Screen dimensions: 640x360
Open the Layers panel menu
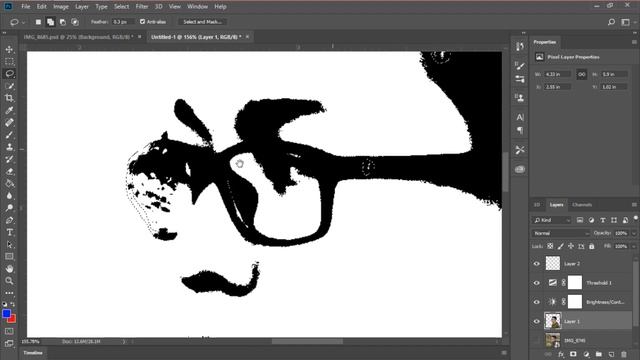634,204
